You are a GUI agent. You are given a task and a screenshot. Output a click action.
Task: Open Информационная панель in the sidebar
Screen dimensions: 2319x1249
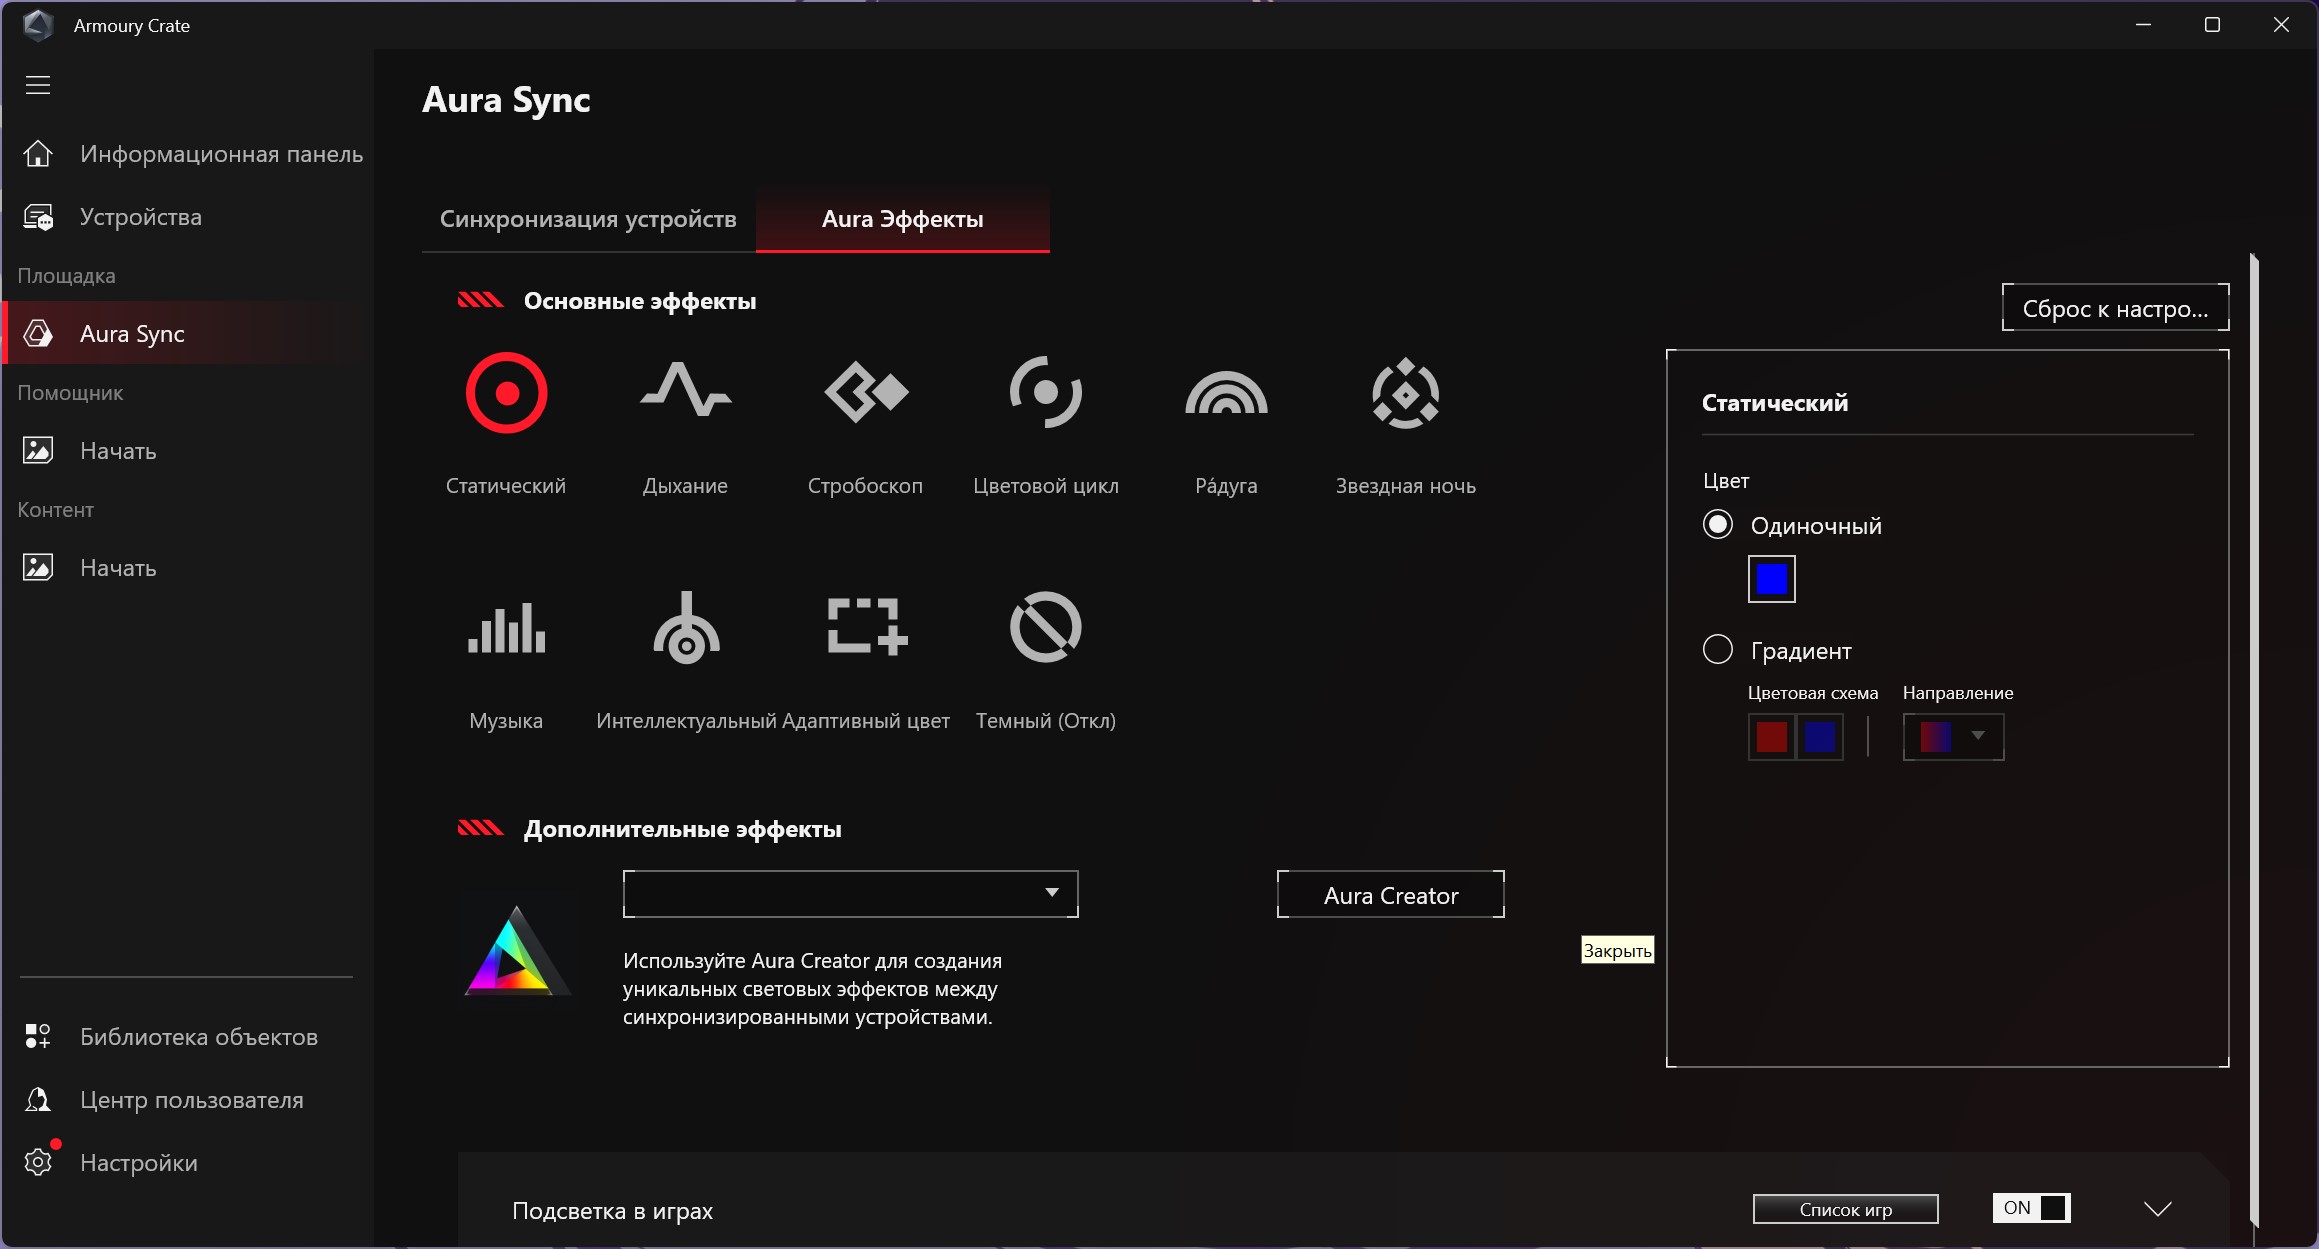(x=190, y=154)
